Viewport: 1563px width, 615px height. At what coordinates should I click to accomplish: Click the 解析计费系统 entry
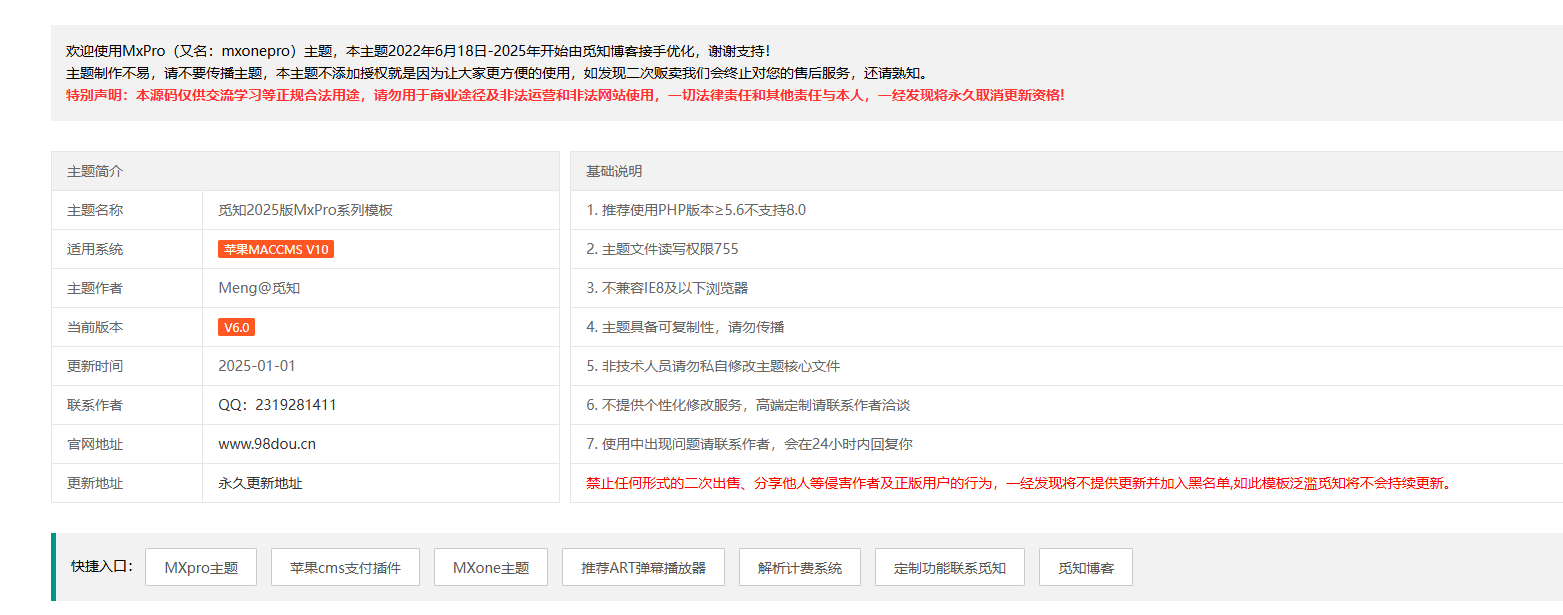tap(799, 566)
